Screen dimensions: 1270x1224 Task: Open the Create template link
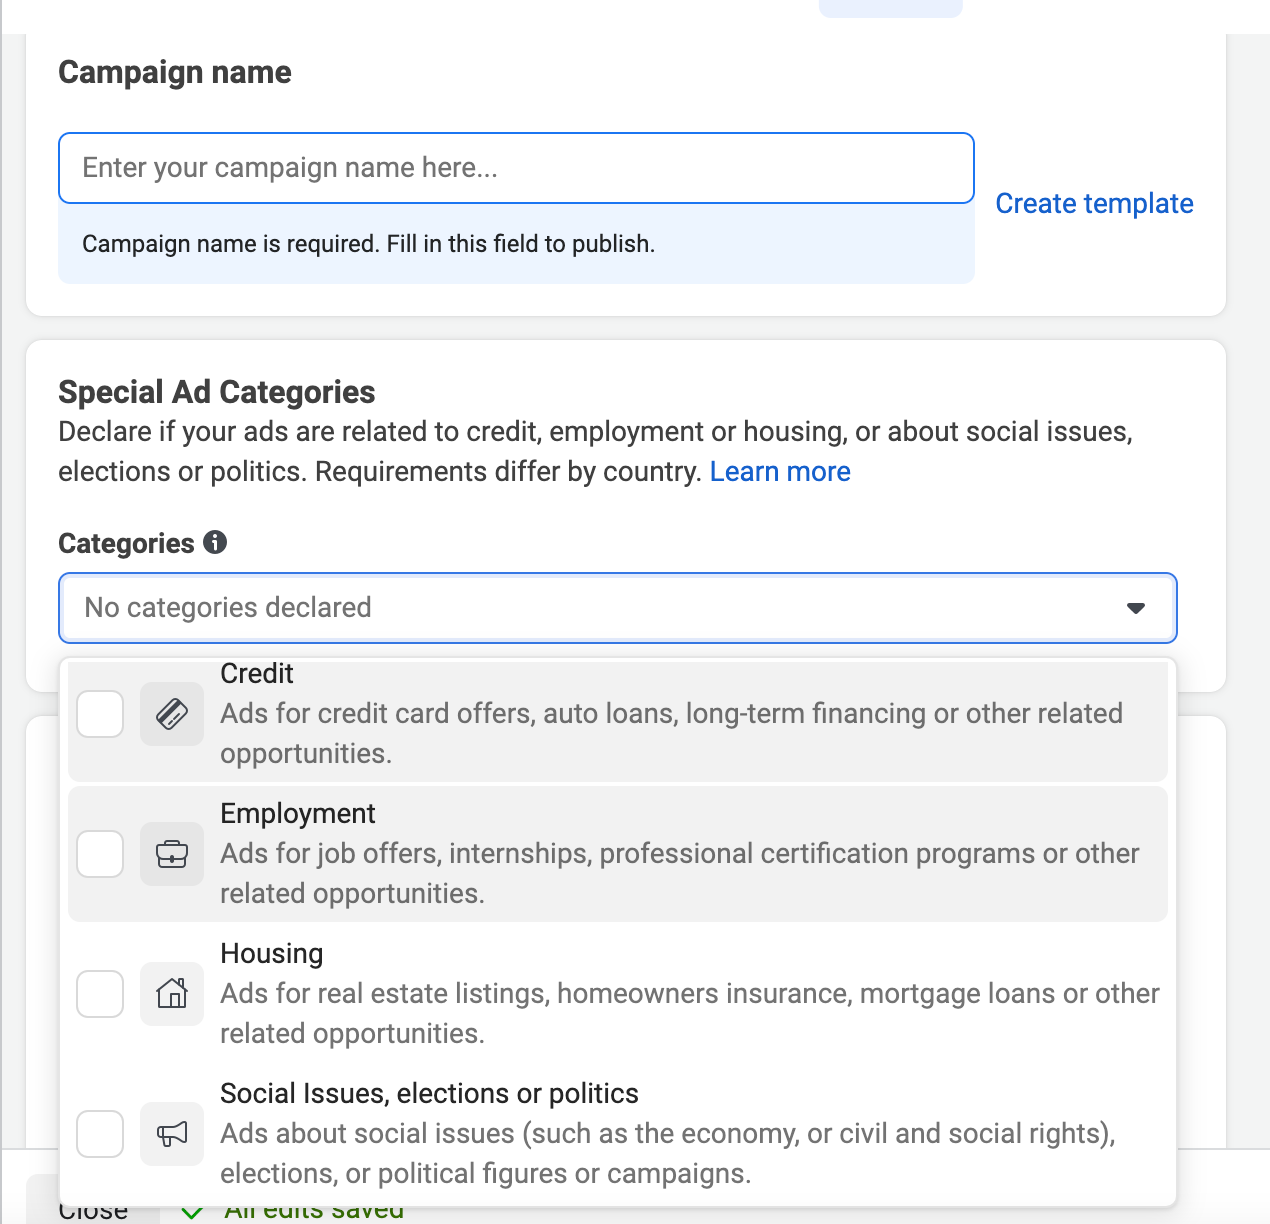coord(1094,204)
